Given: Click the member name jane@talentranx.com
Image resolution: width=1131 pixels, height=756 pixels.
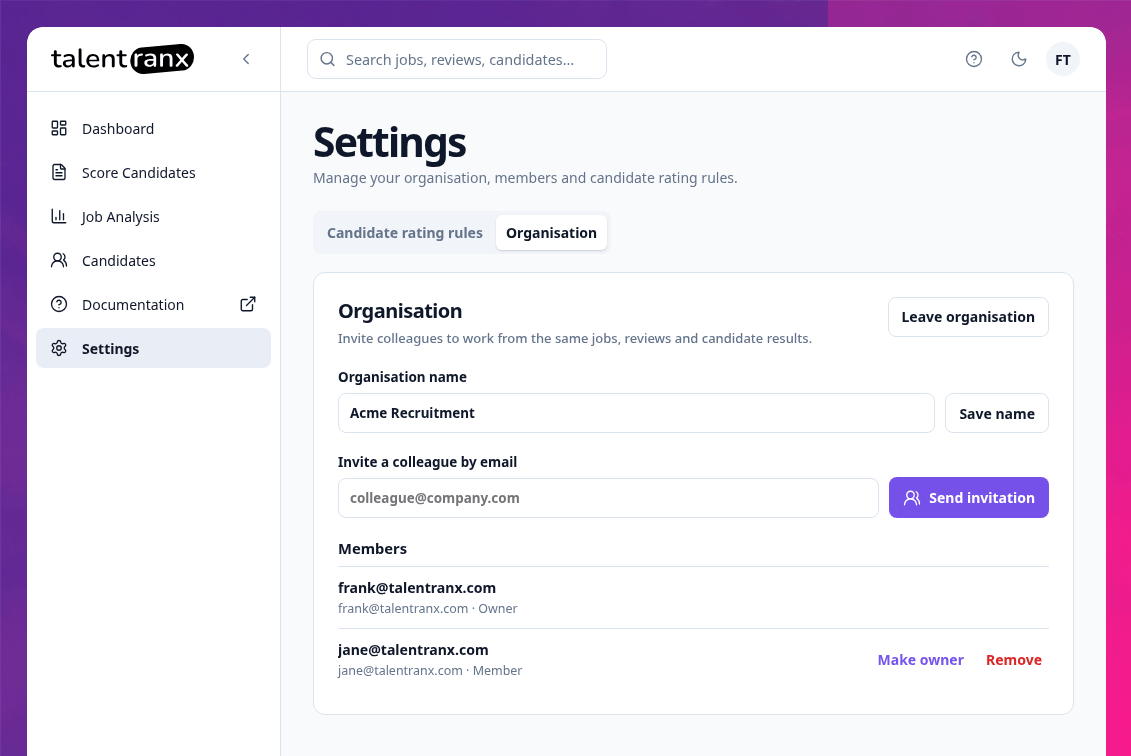Looking at the screenshot, I should [x=413, y=650].
